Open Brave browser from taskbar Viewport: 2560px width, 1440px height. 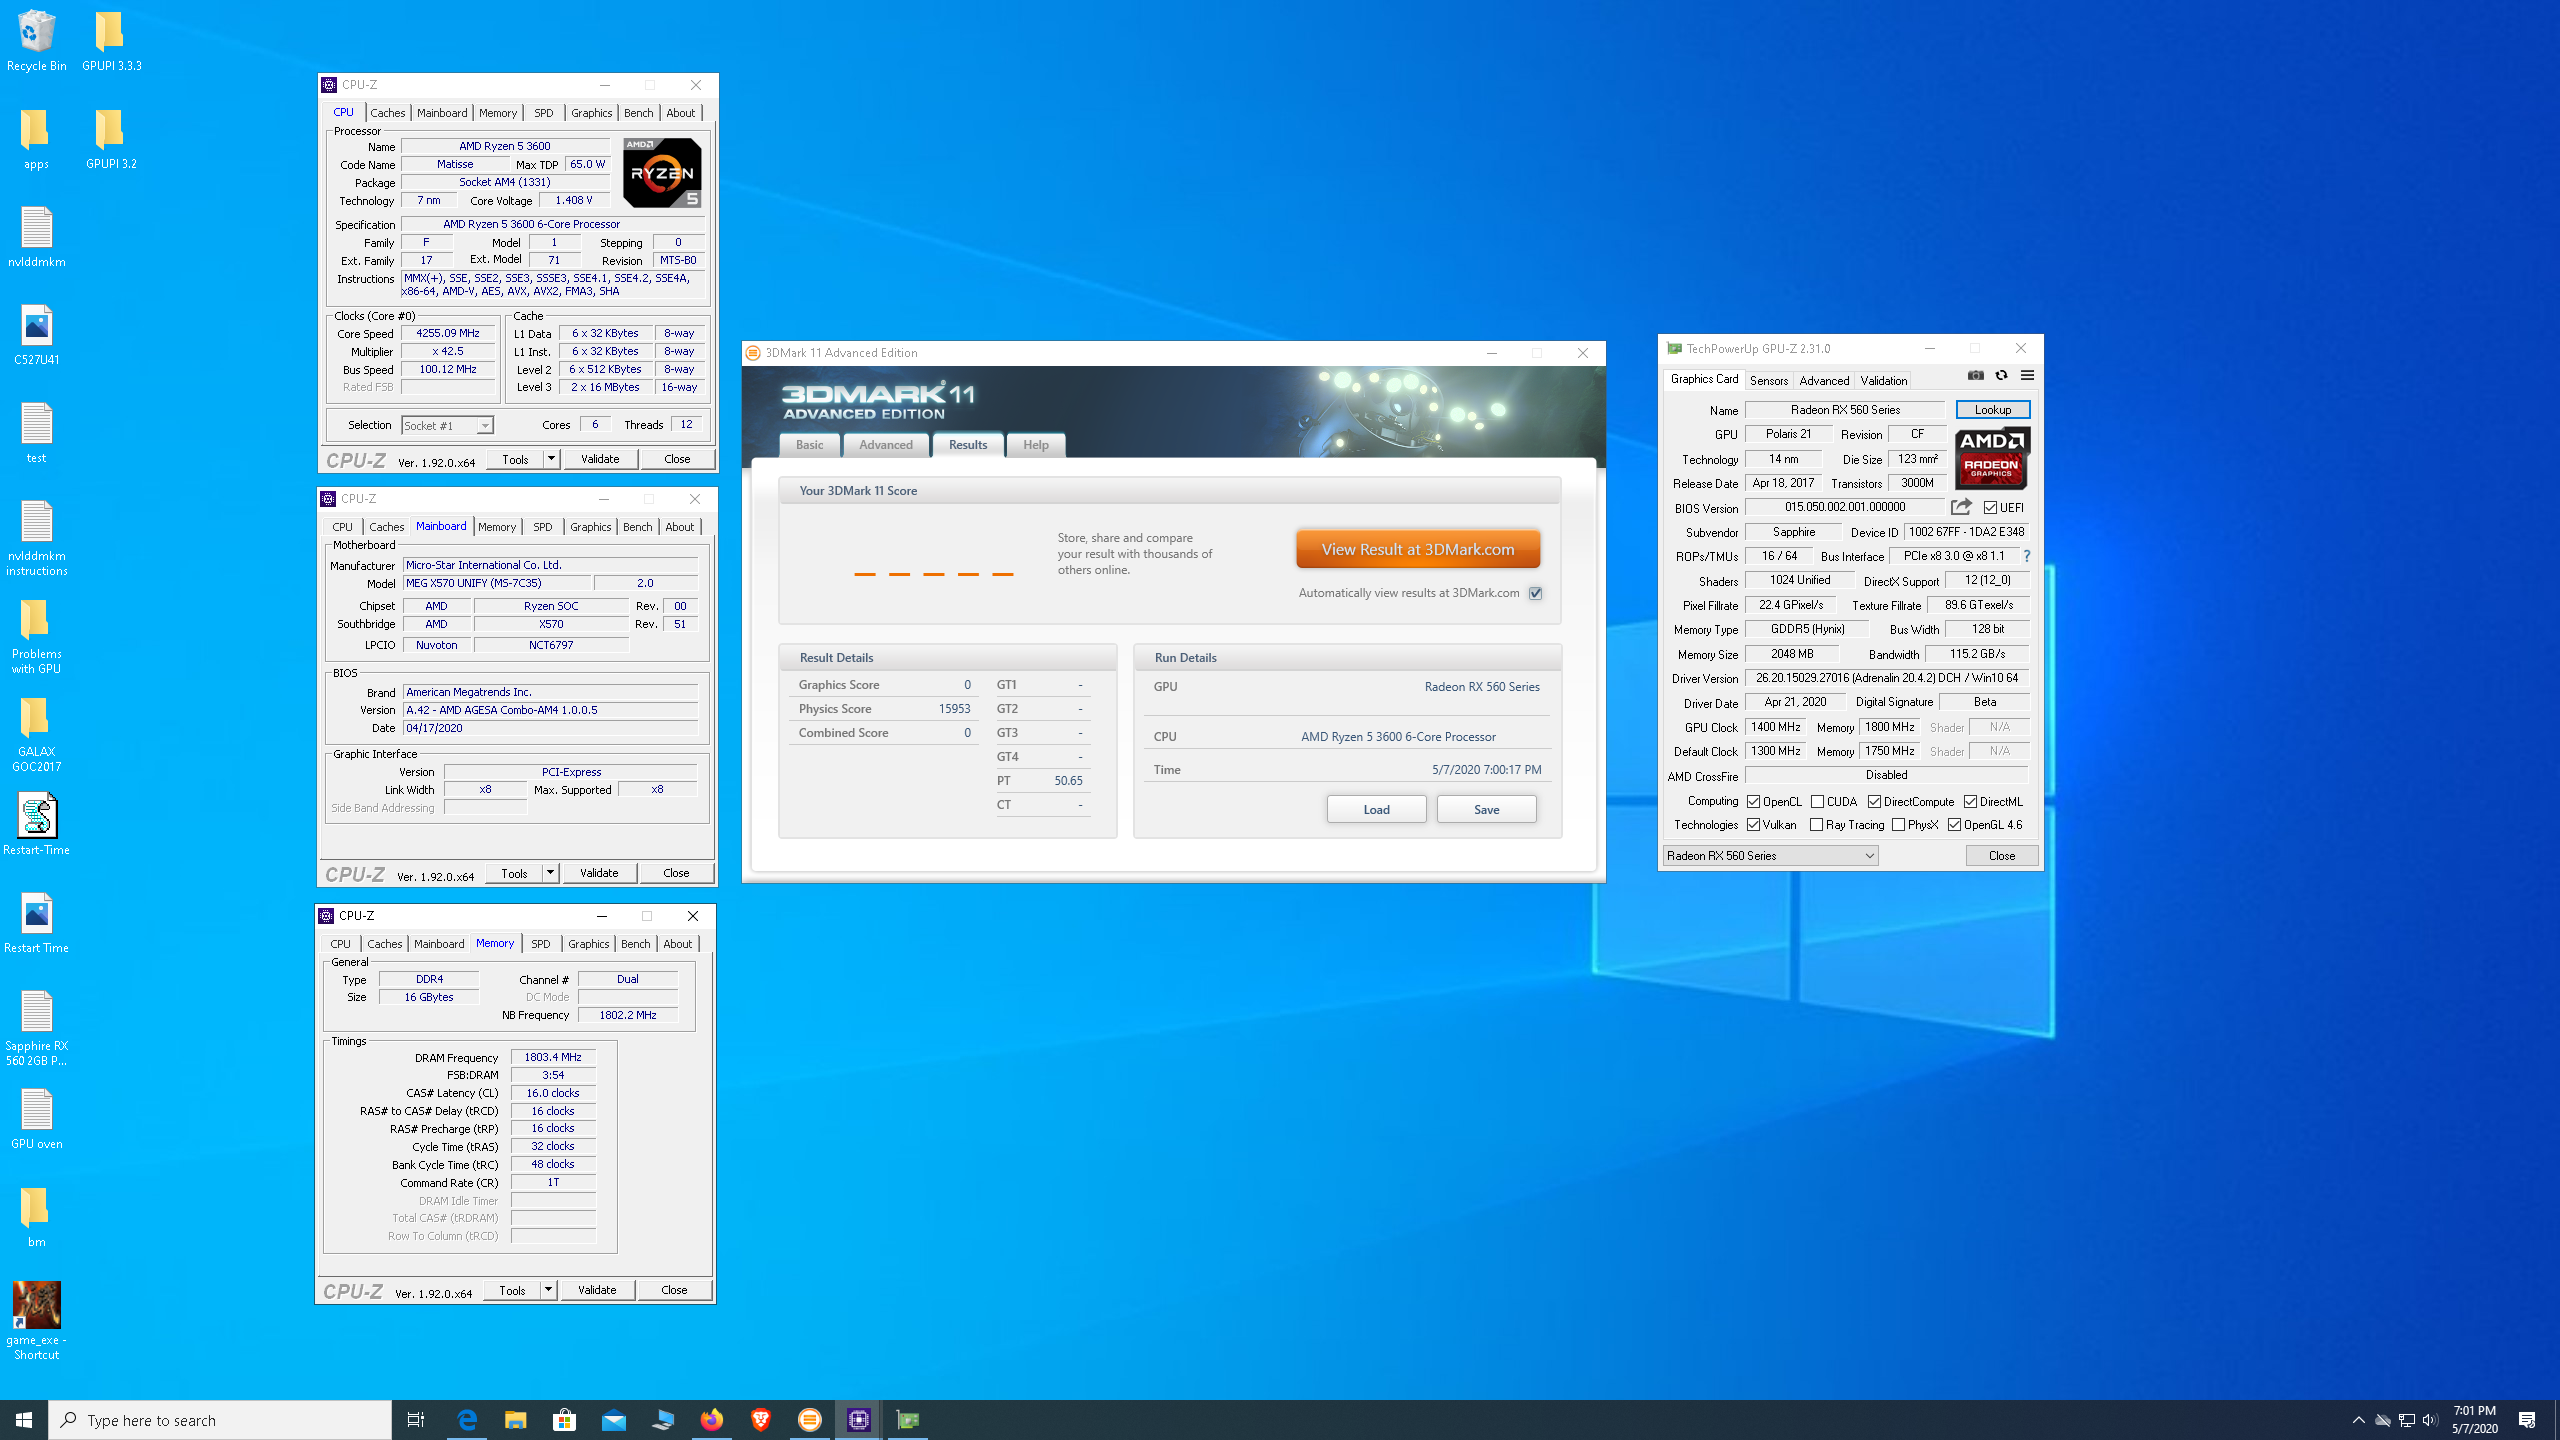(760, 1420)
